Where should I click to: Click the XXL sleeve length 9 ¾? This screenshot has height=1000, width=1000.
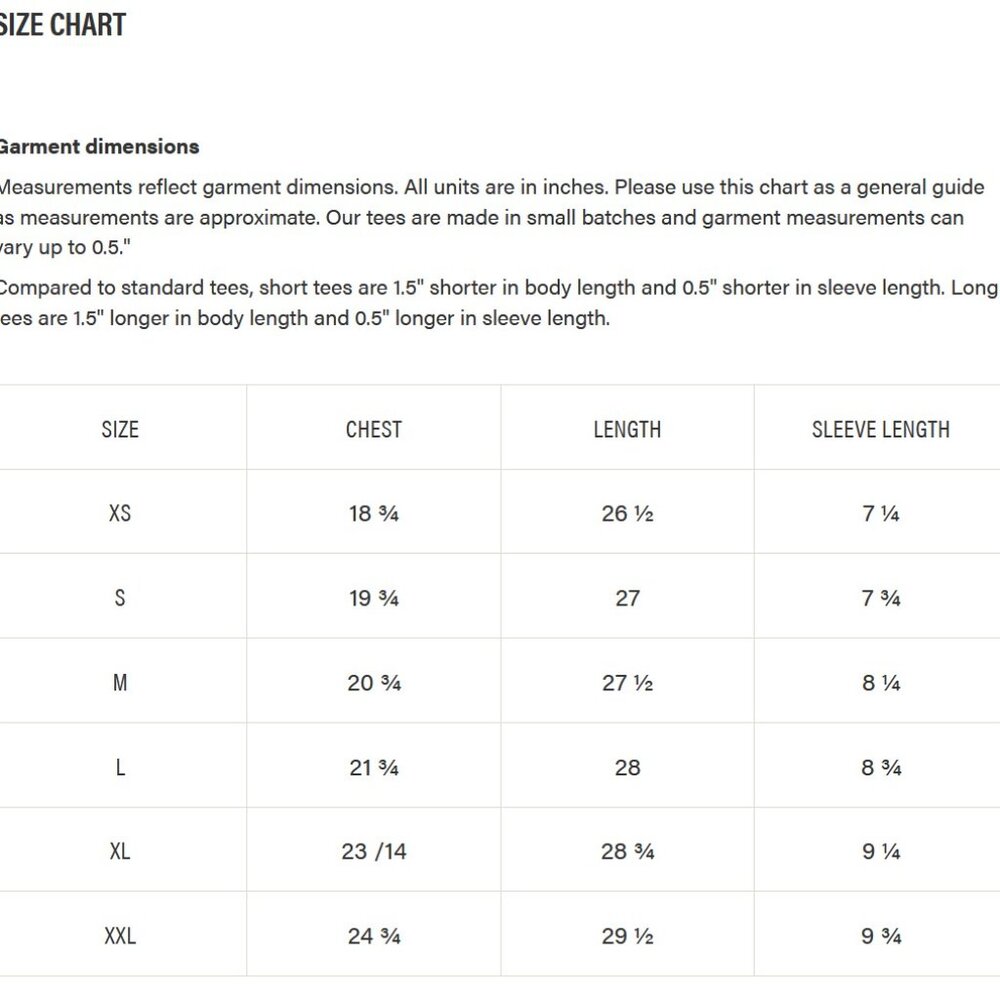pos(881,936)
